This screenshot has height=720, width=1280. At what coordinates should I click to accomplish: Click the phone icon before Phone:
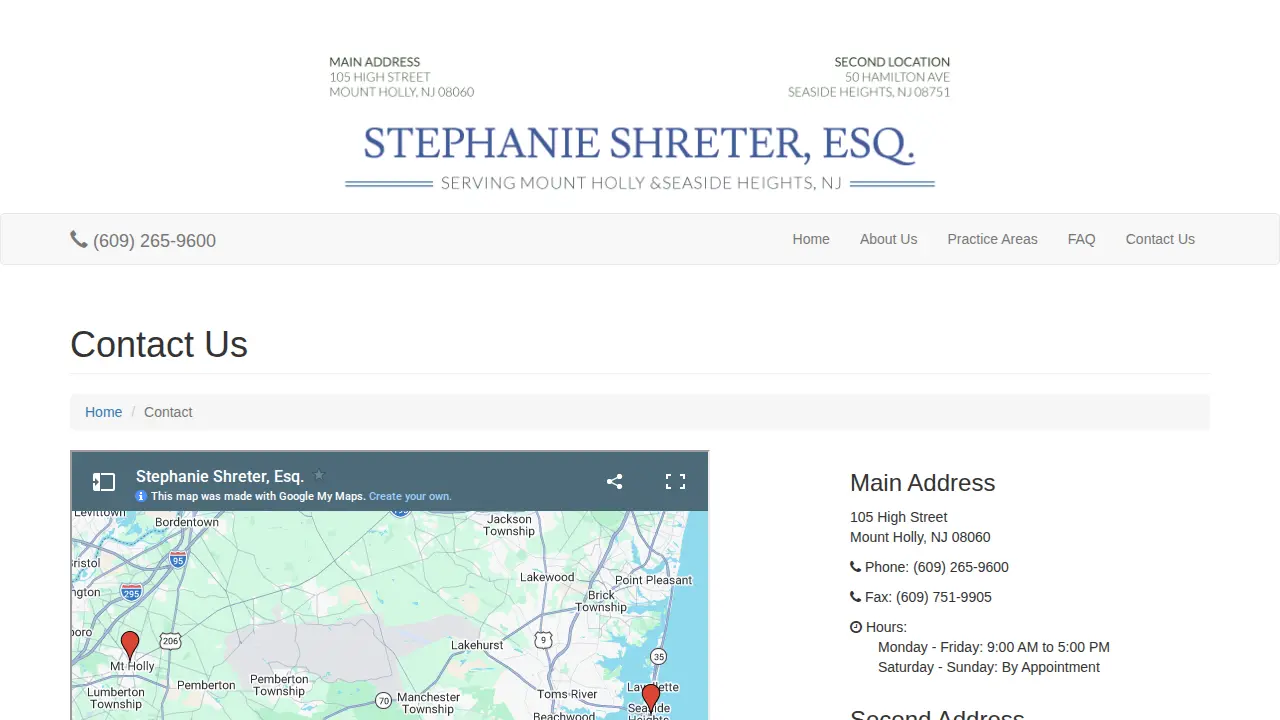pos(855,567)
